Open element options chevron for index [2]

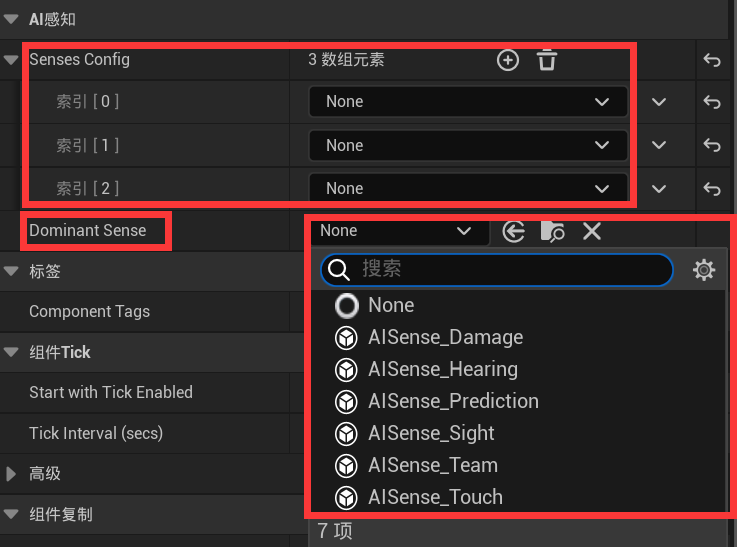(x=659, y=189)
